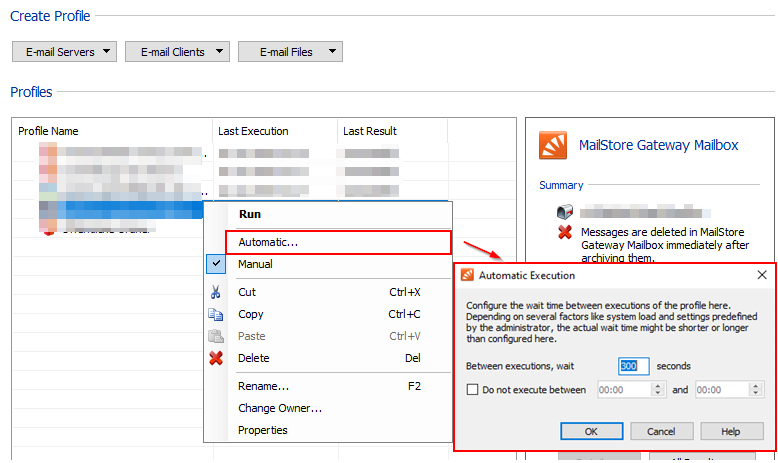Click the Cut scissors icon
778x463 pixels.
click(x=215, y=292)
